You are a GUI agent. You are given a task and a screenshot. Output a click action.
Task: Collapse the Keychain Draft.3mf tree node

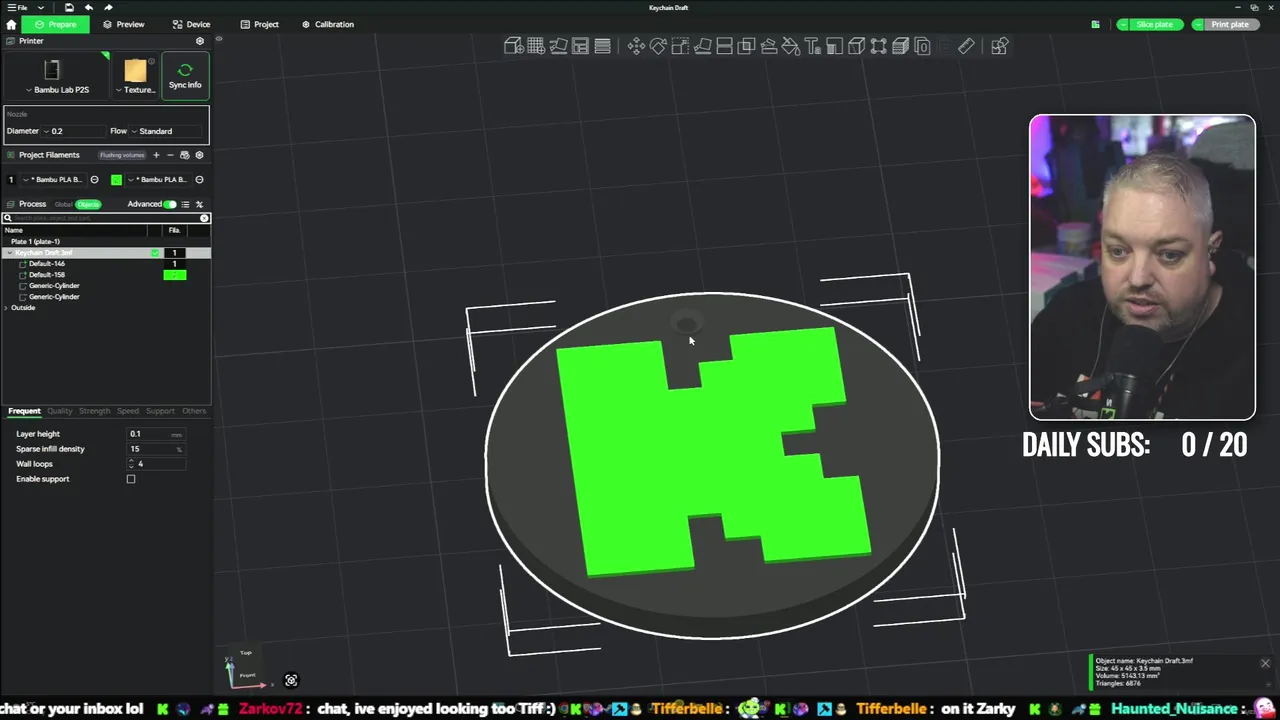coord(9,253)
